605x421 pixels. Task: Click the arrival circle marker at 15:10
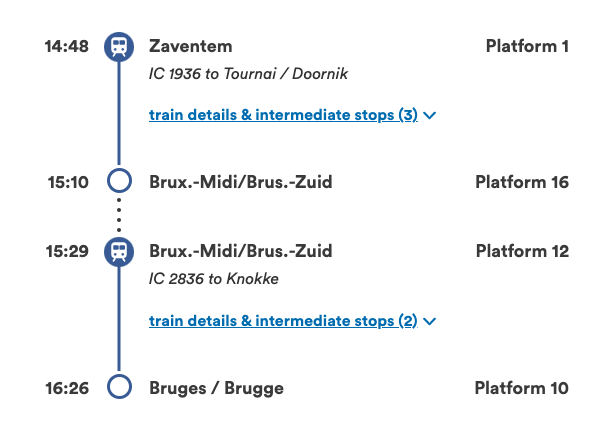point(119,182)
